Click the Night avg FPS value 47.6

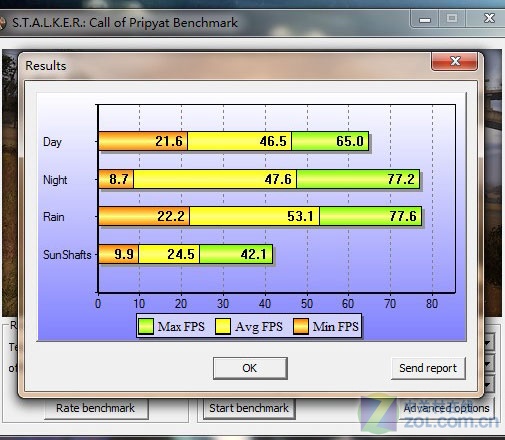tap(278, 179)
